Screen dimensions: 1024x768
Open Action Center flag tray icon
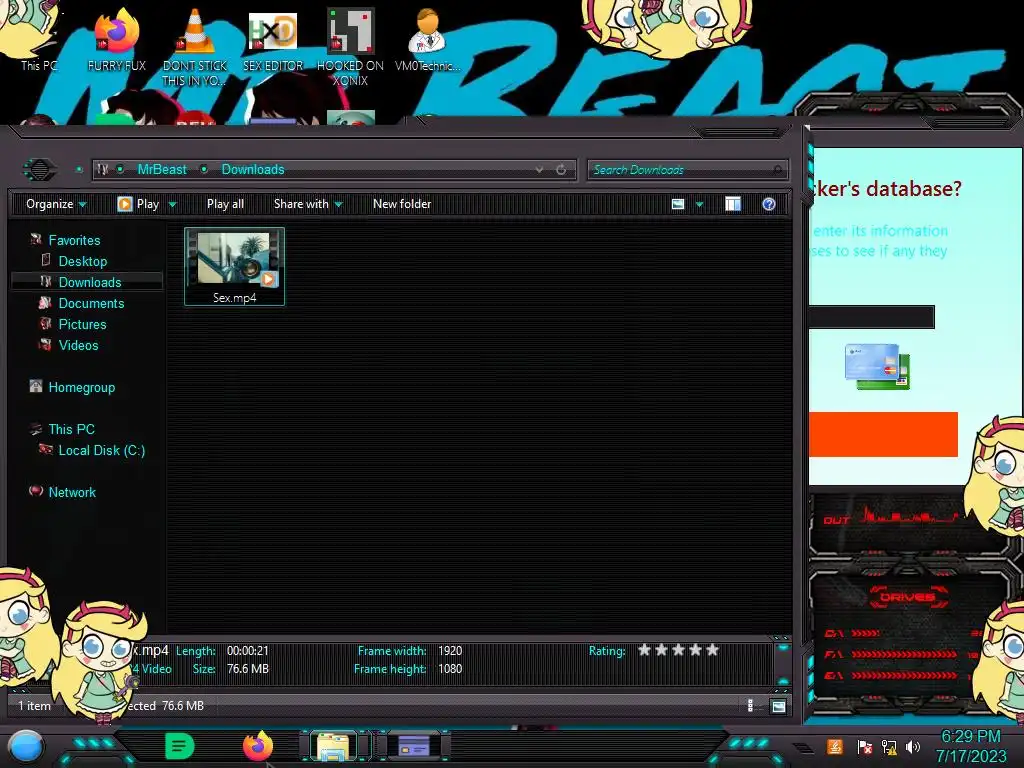click(864, 747)
